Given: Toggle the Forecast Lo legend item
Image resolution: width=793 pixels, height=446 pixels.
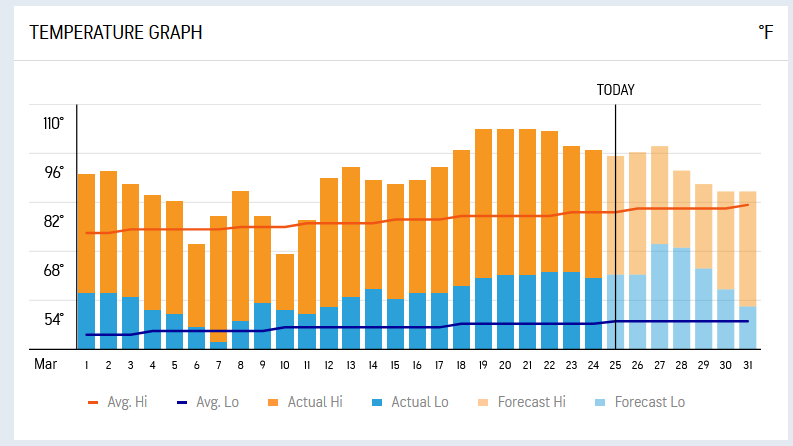Looking at the screenshot, I should 640,402.
